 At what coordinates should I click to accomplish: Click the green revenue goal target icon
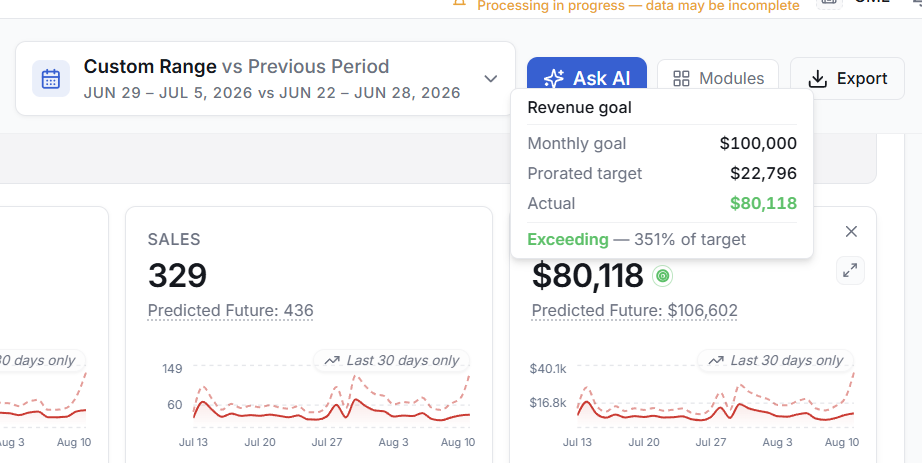coord(663,276)
